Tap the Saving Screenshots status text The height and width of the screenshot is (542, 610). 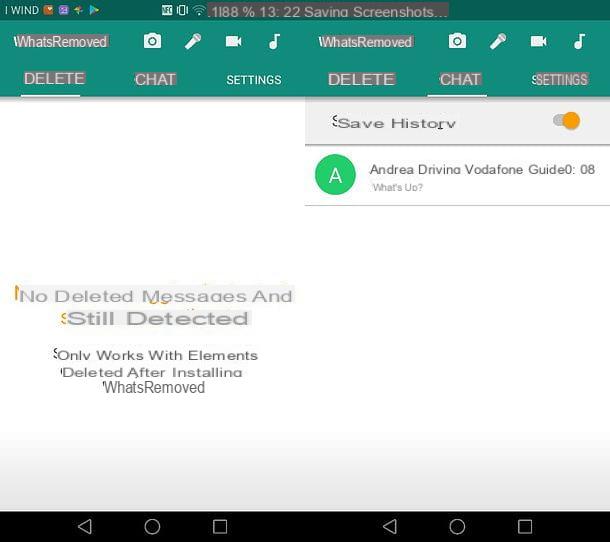[376, 12]
